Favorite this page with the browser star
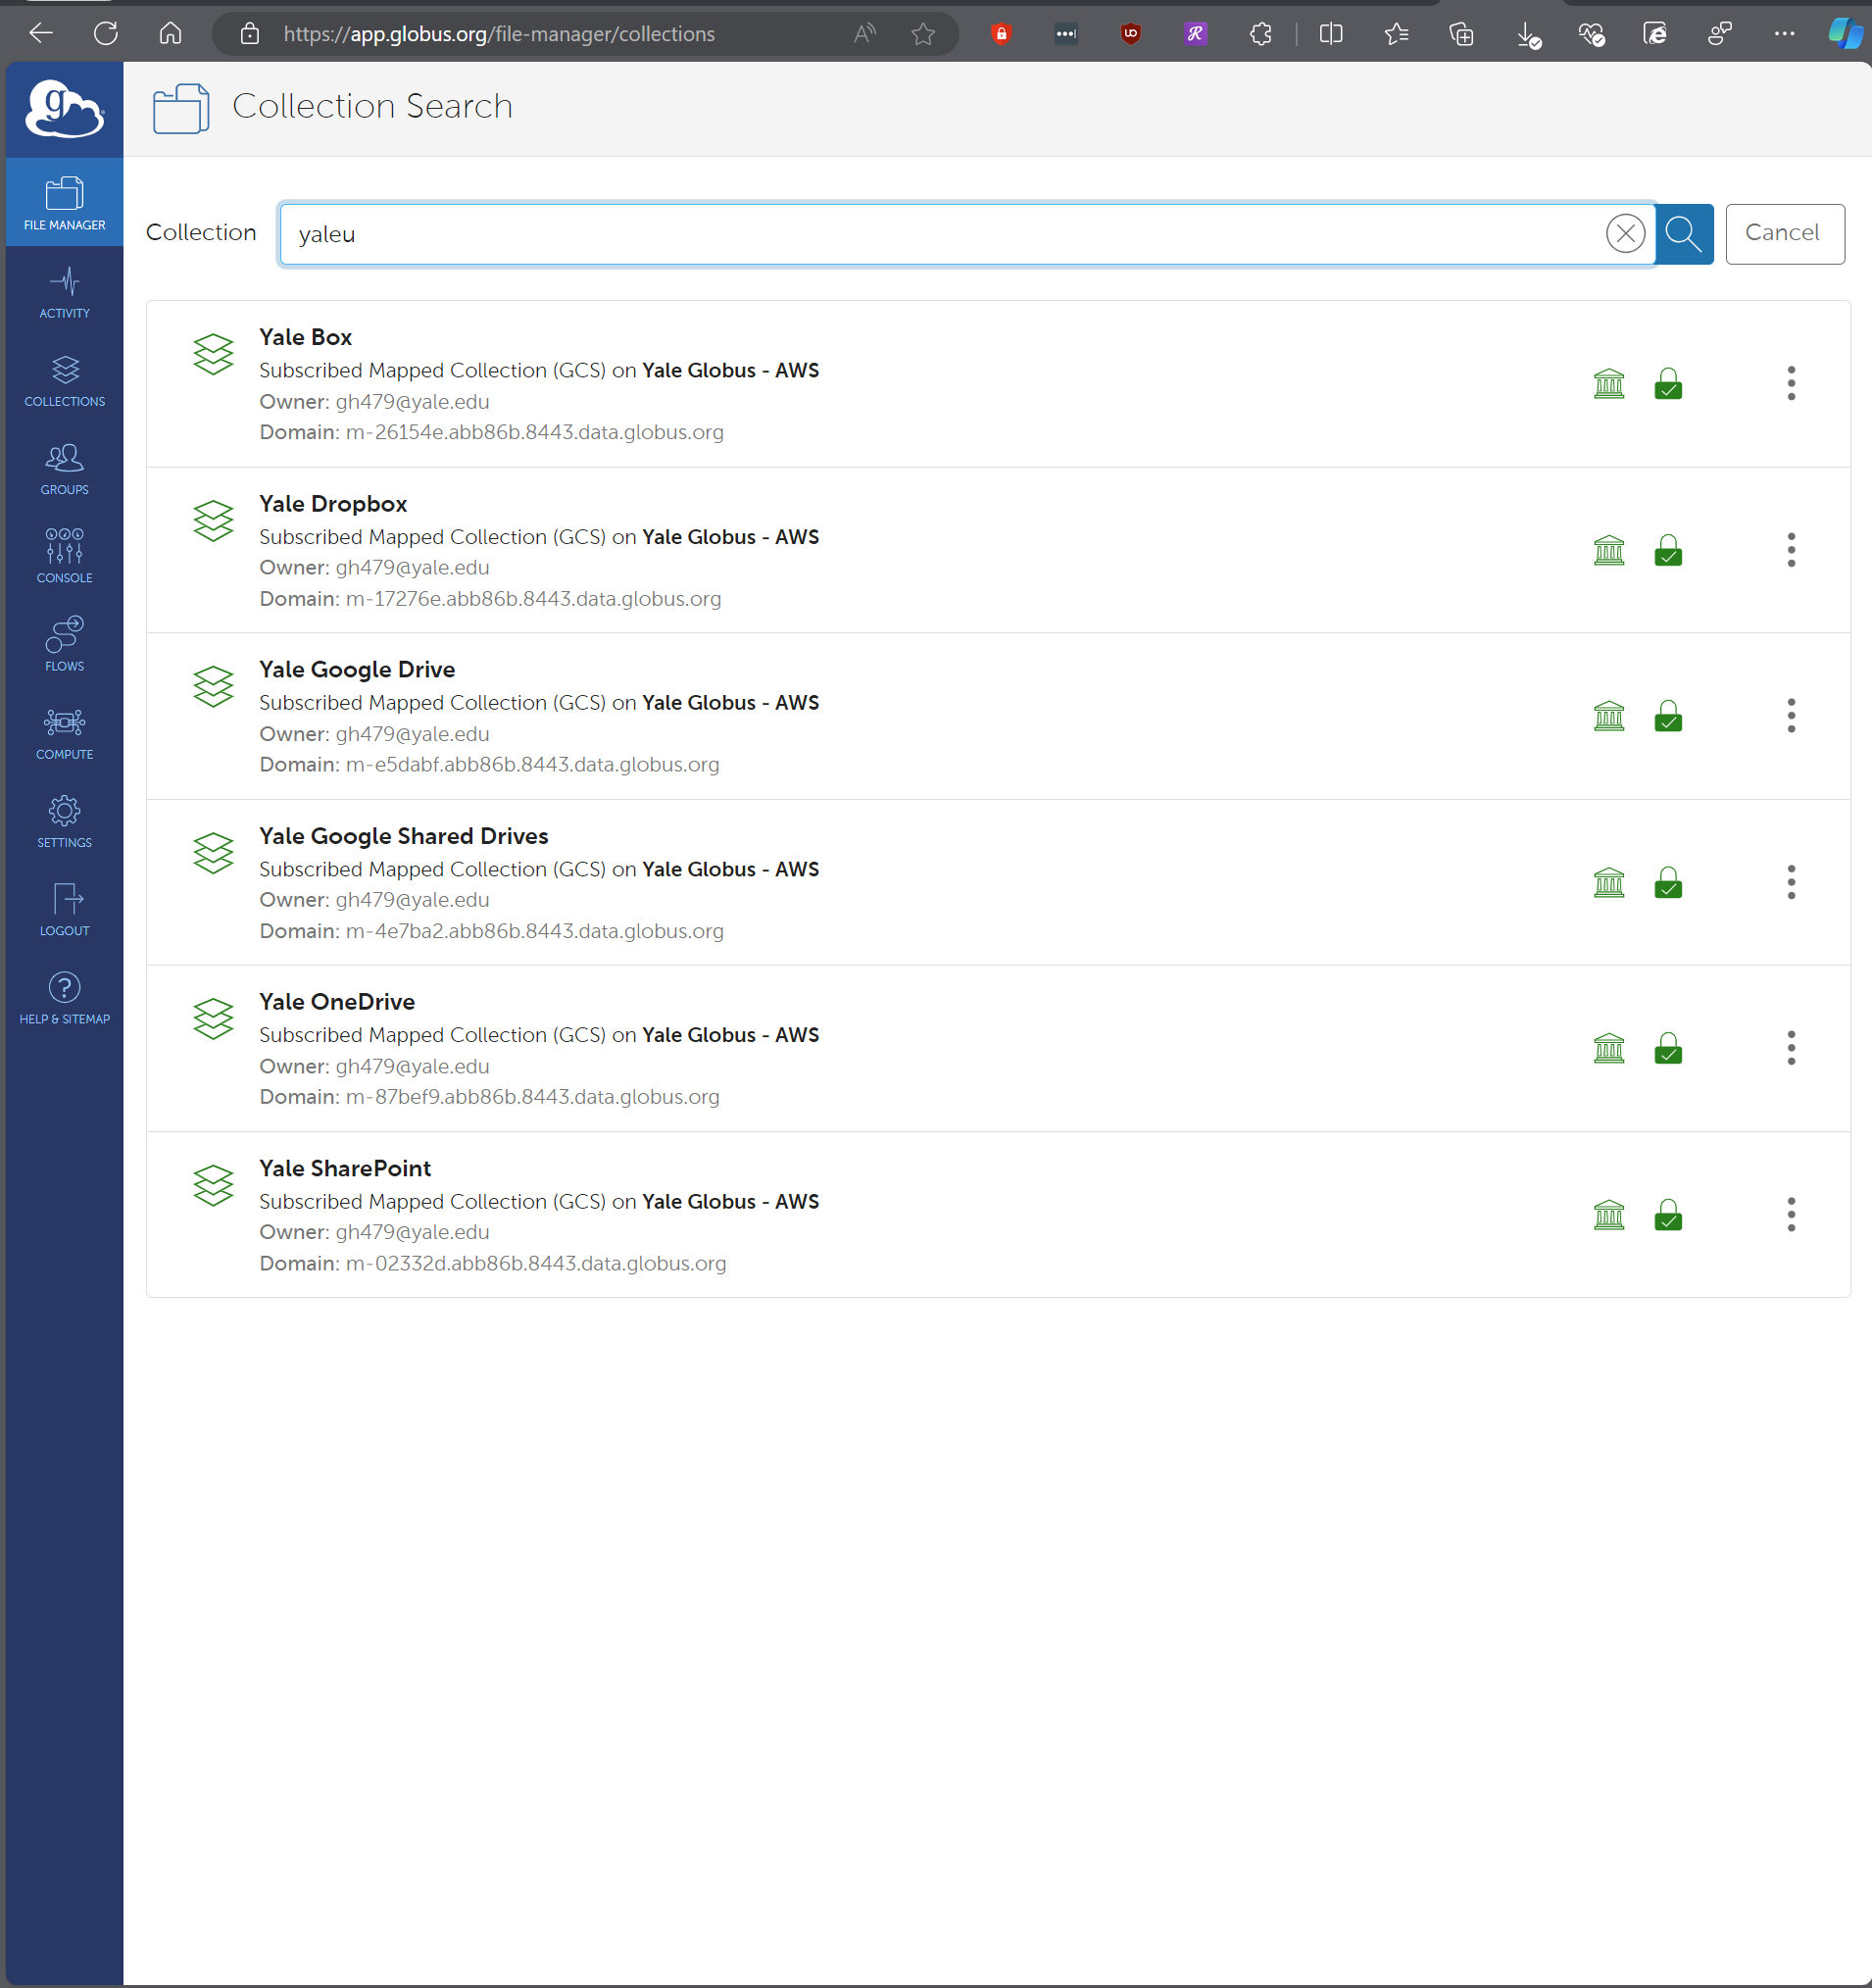Screen dimensions: 1872x1988 [923, 34]
